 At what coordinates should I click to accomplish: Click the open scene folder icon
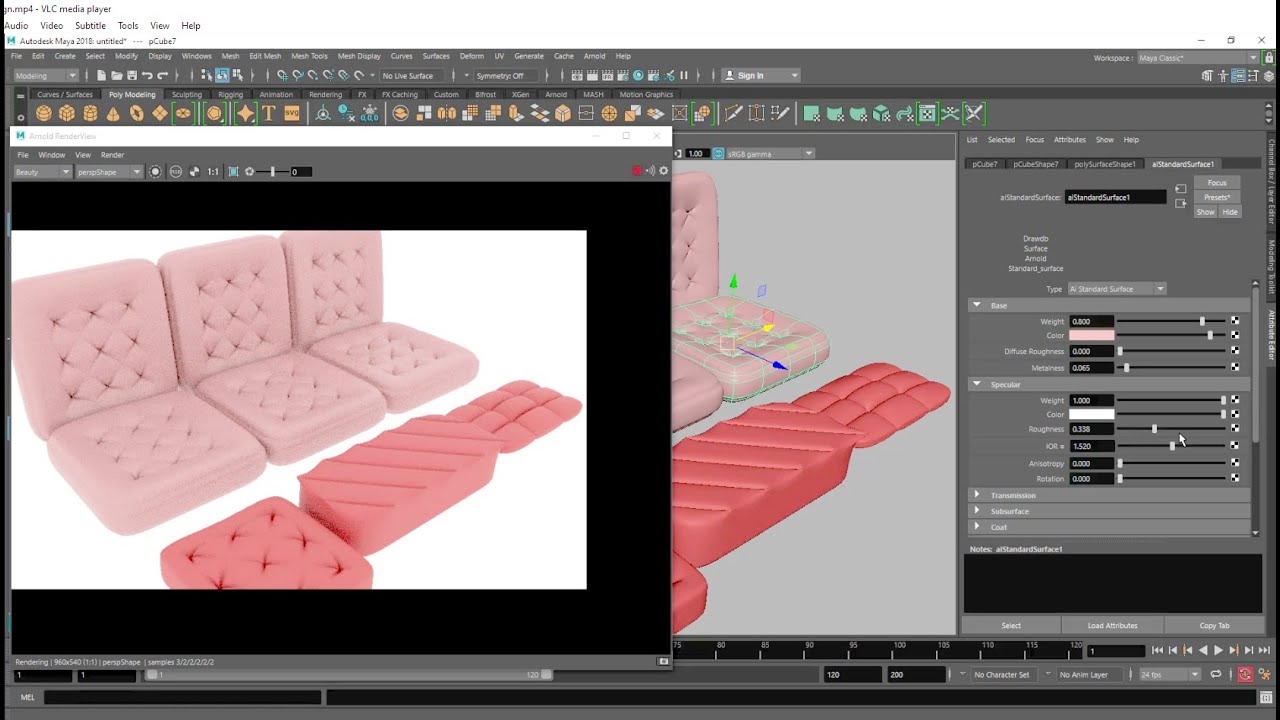tap(117, 75)
